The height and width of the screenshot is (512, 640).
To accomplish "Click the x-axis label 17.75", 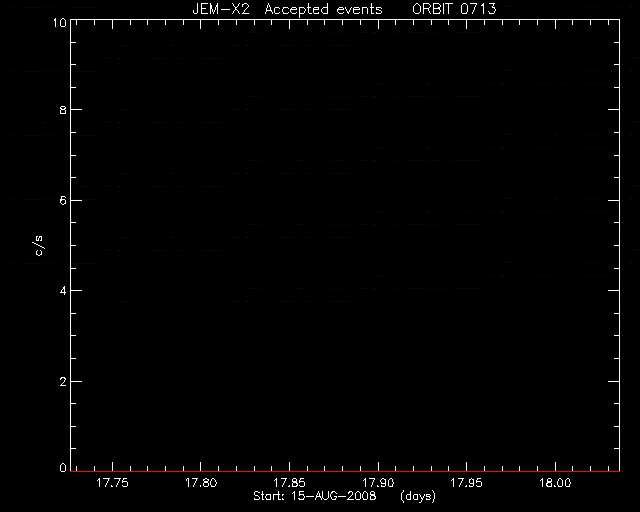I will point(112,483).
